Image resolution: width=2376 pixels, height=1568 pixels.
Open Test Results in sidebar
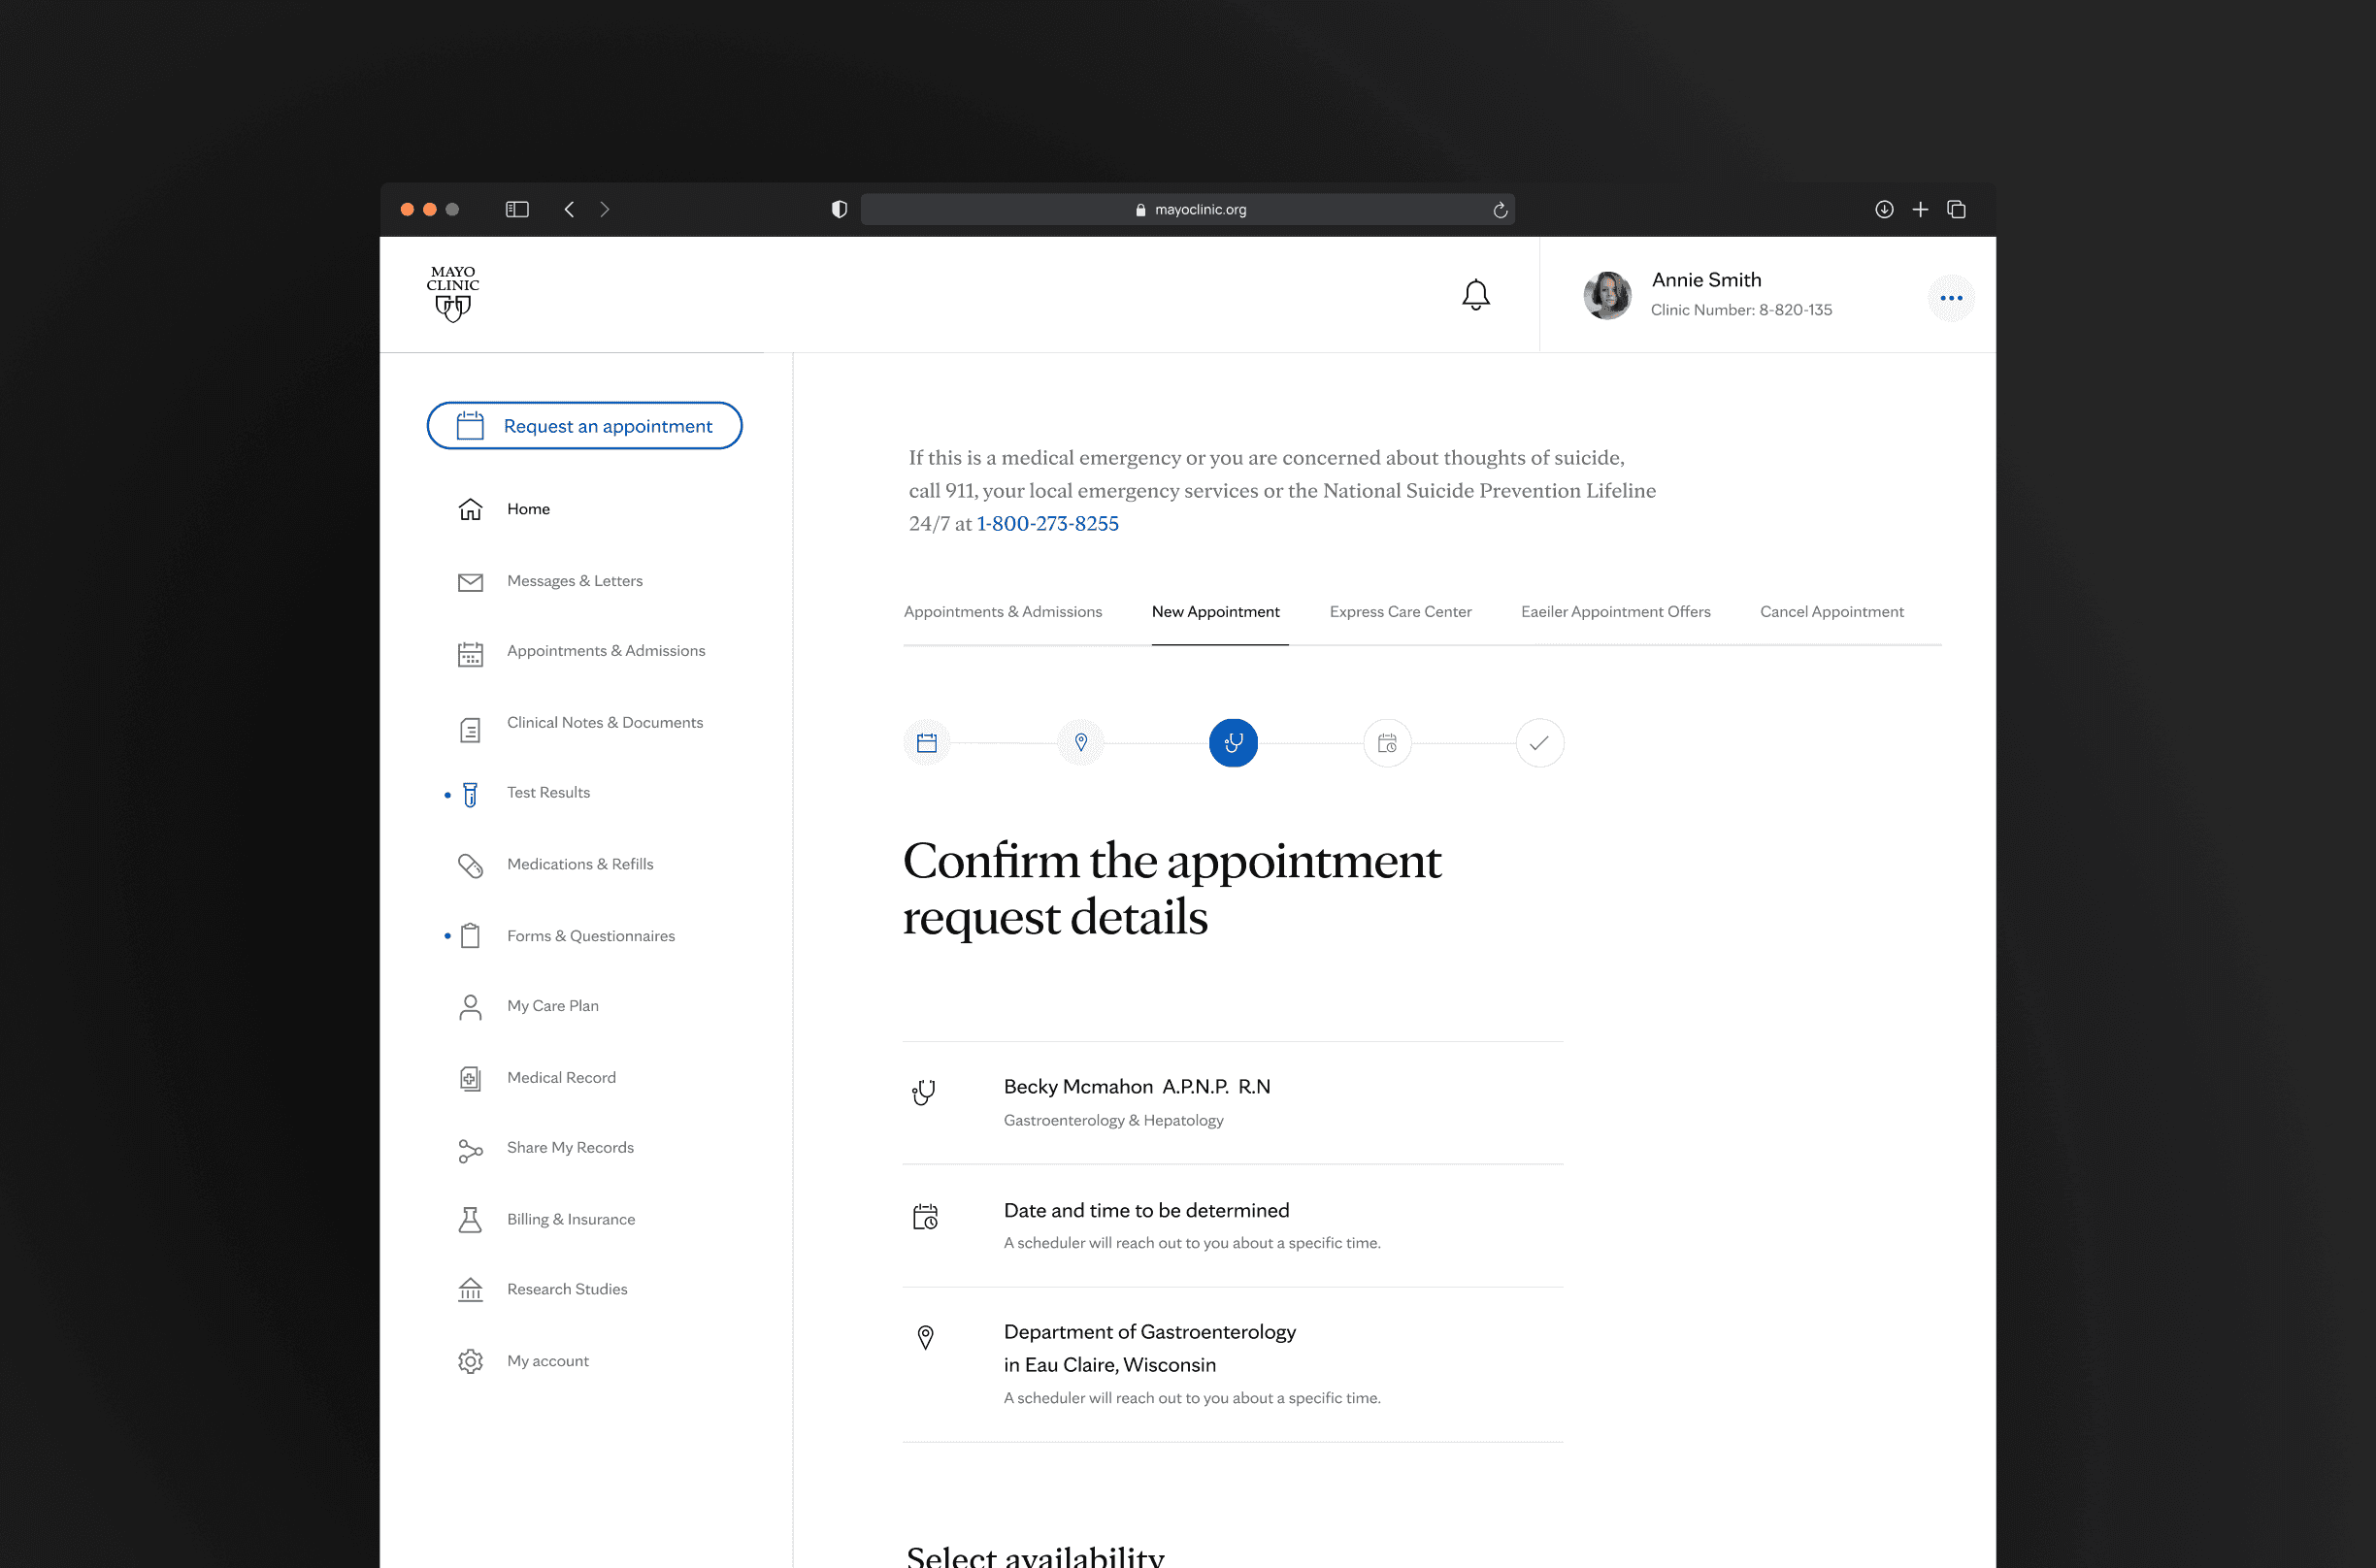pyautogui.click(x=548, y=792)
